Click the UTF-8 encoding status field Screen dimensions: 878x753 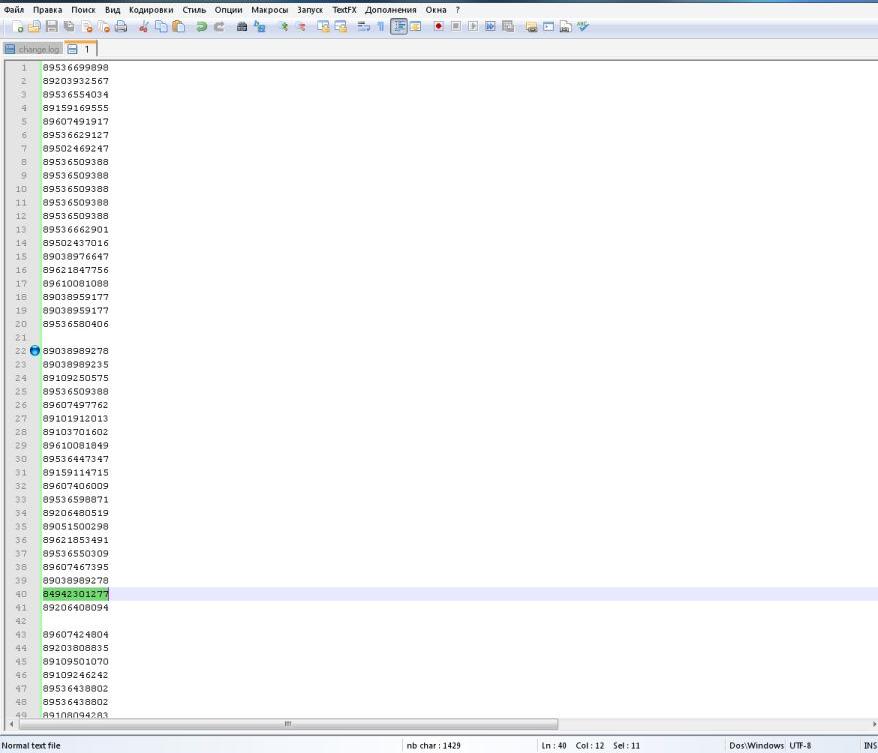pos(800,745)
